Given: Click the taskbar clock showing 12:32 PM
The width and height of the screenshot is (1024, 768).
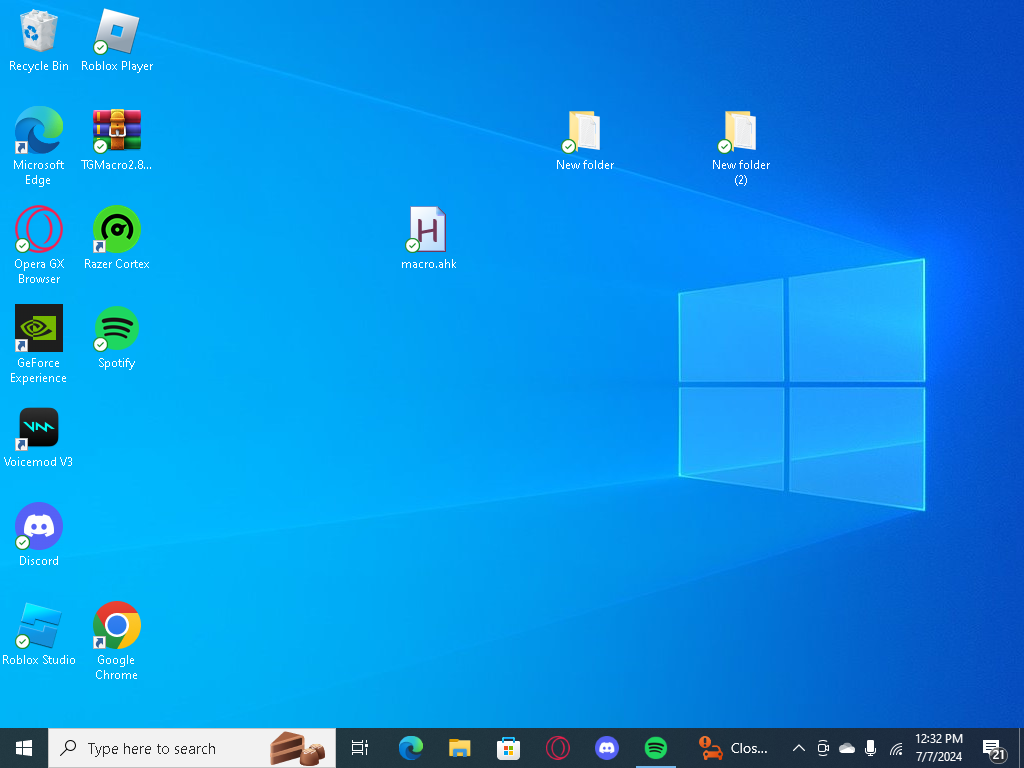Looking at the screenshot, I should coord(938,748).
